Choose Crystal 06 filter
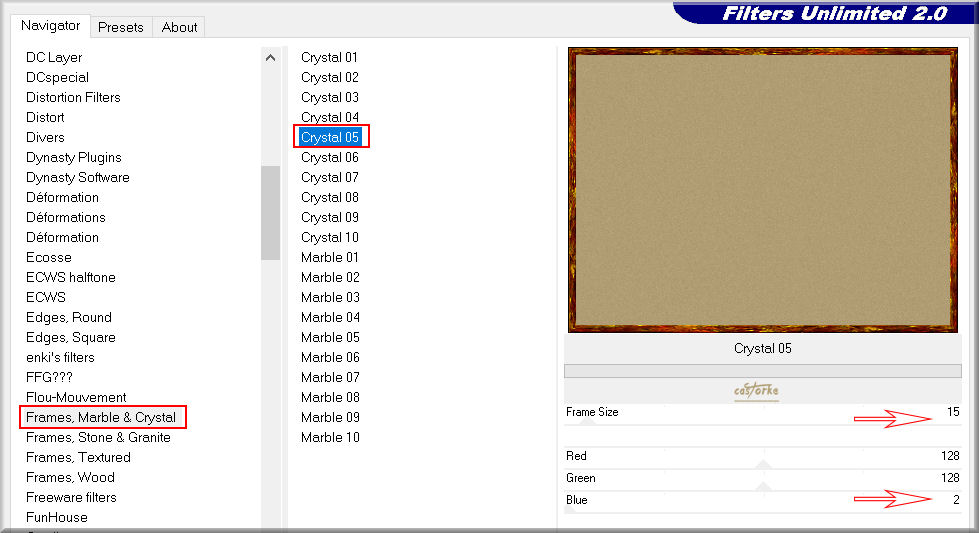 (330, 157)
